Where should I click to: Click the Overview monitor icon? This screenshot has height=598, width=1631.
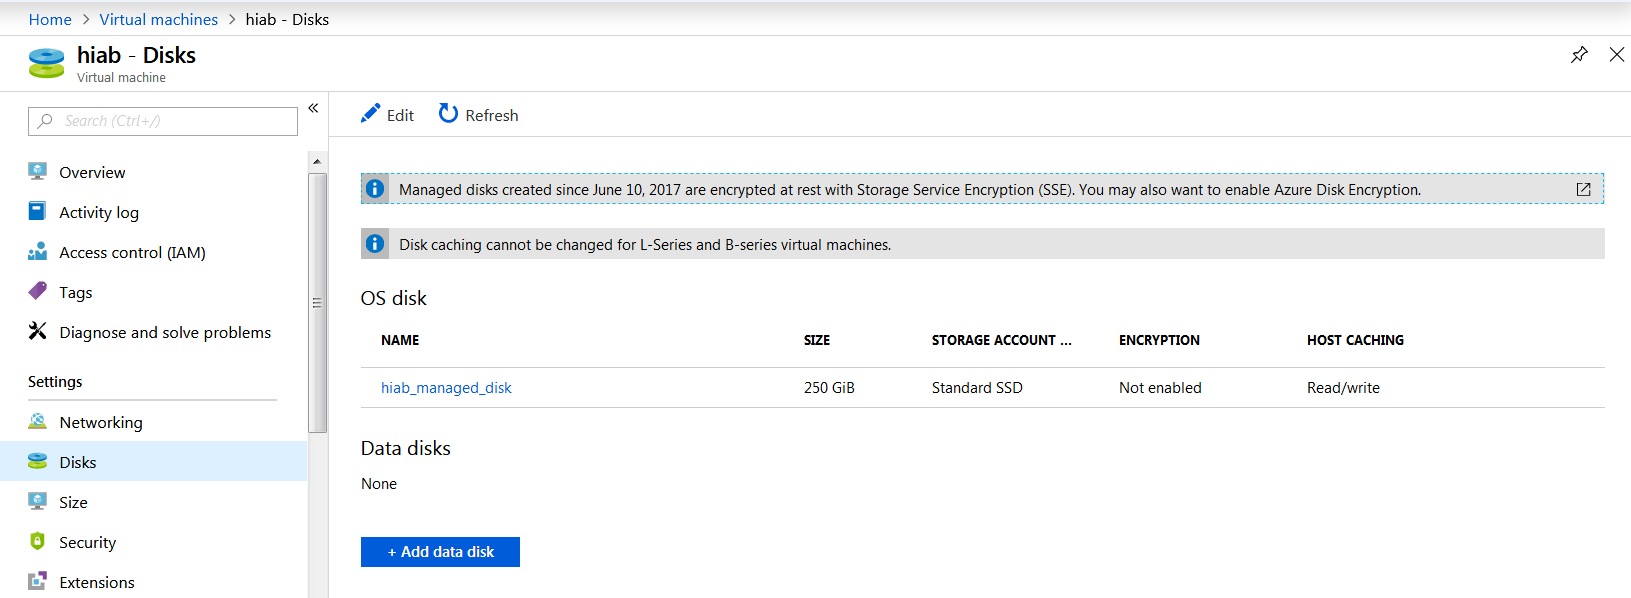tap(38, 171)
